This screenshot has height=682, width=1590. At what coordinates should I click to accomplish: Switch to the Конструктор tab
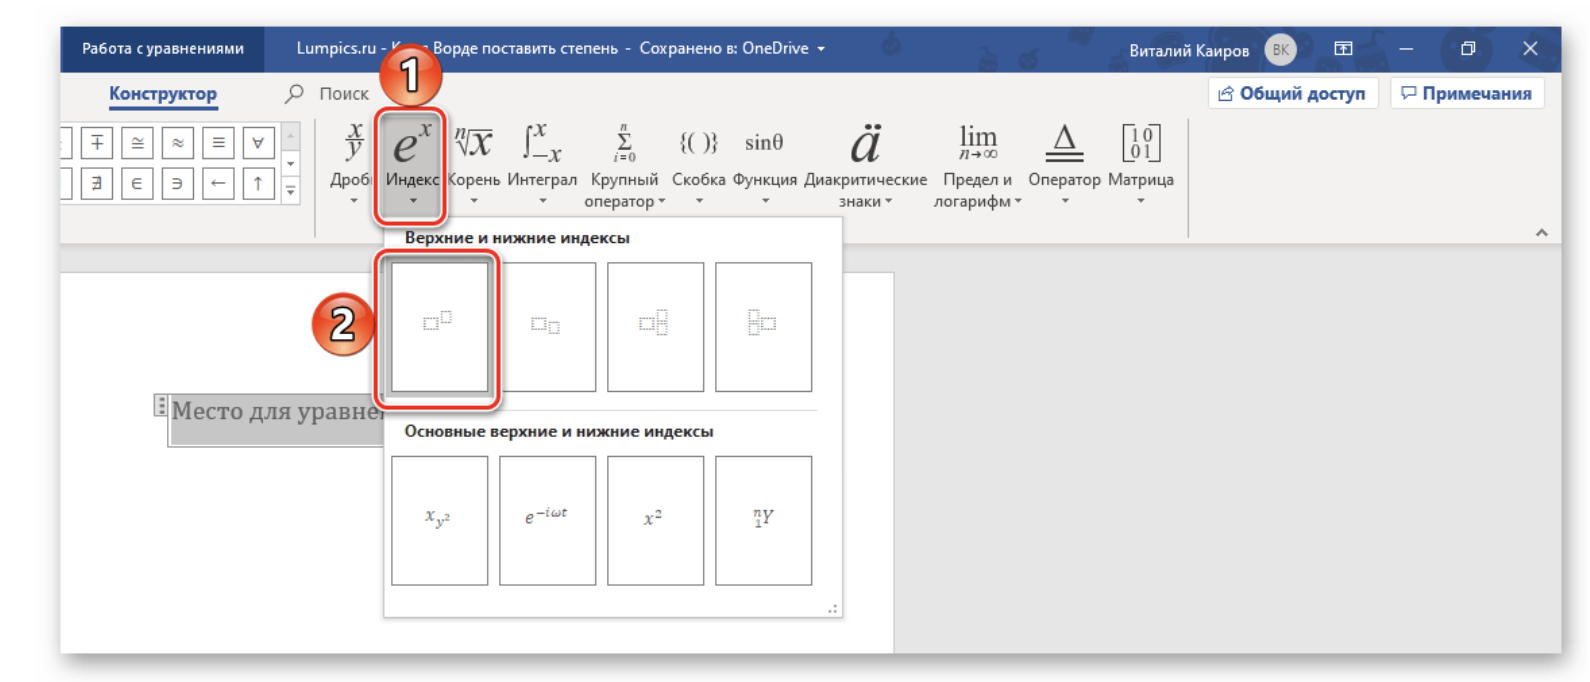pyautogui.click(x=162, y=94)
